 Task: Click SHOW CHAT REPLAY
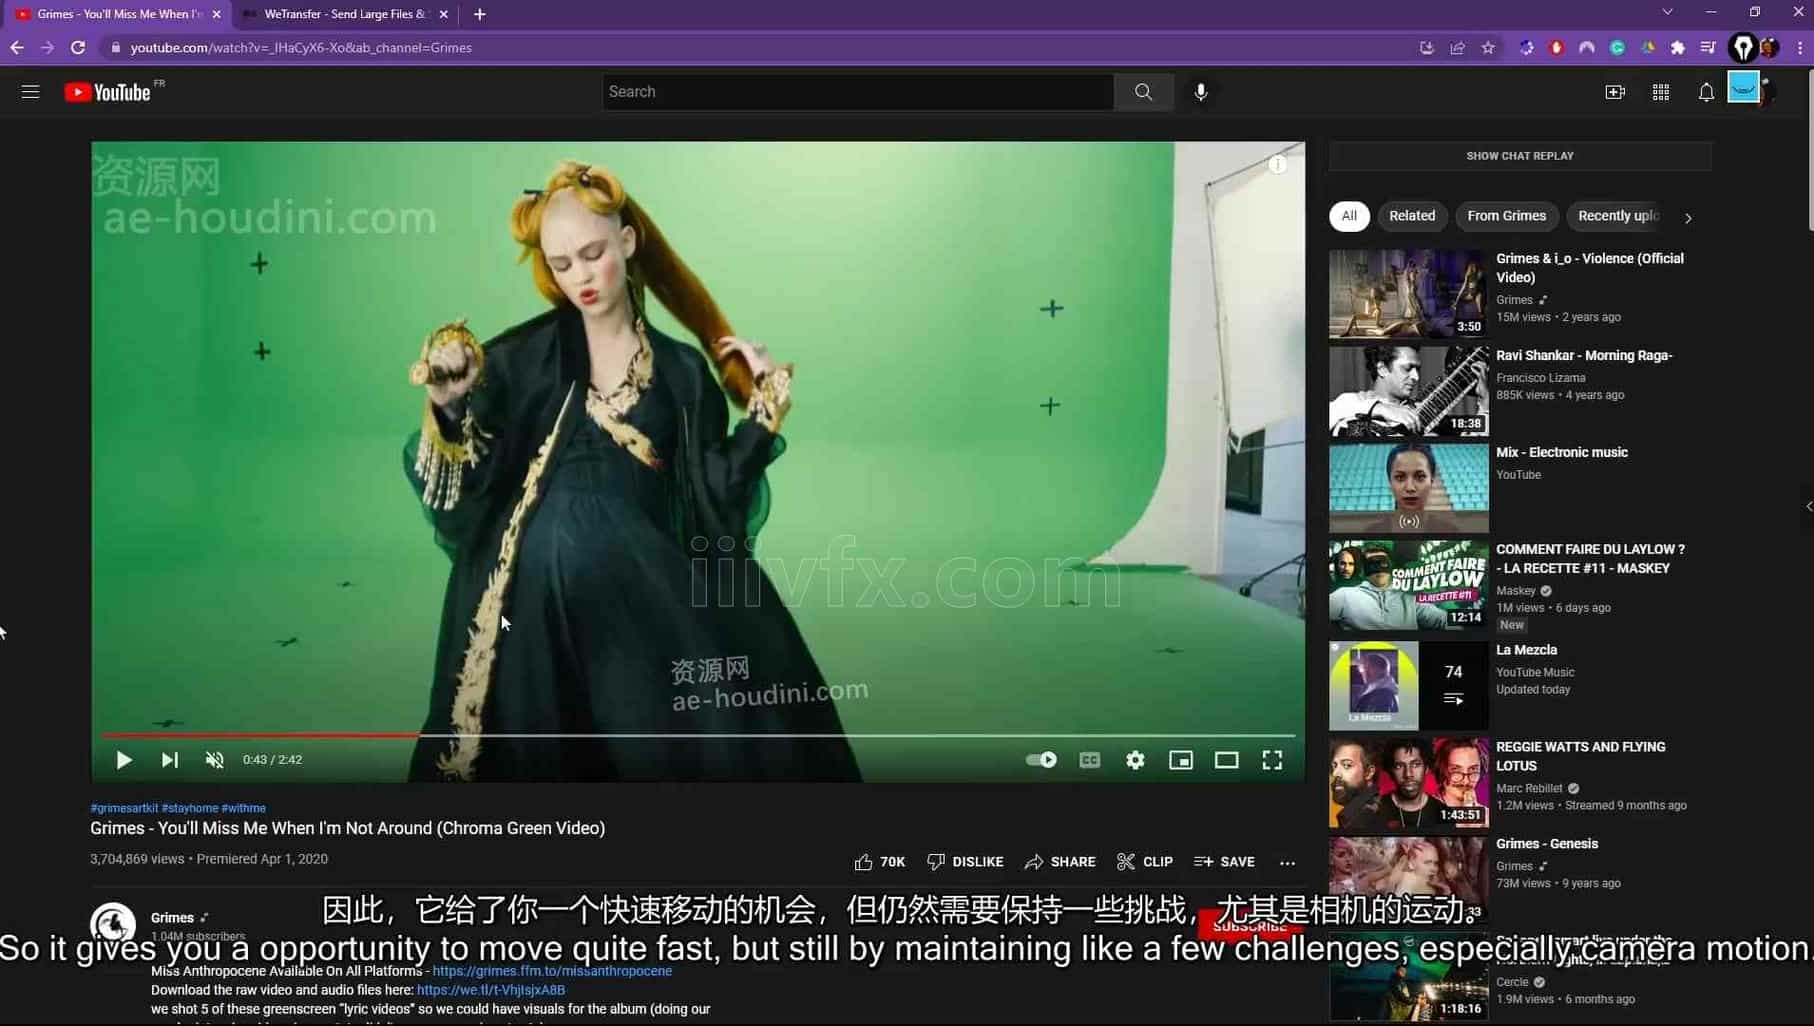pyautogui.click(x=1520, y=156)
